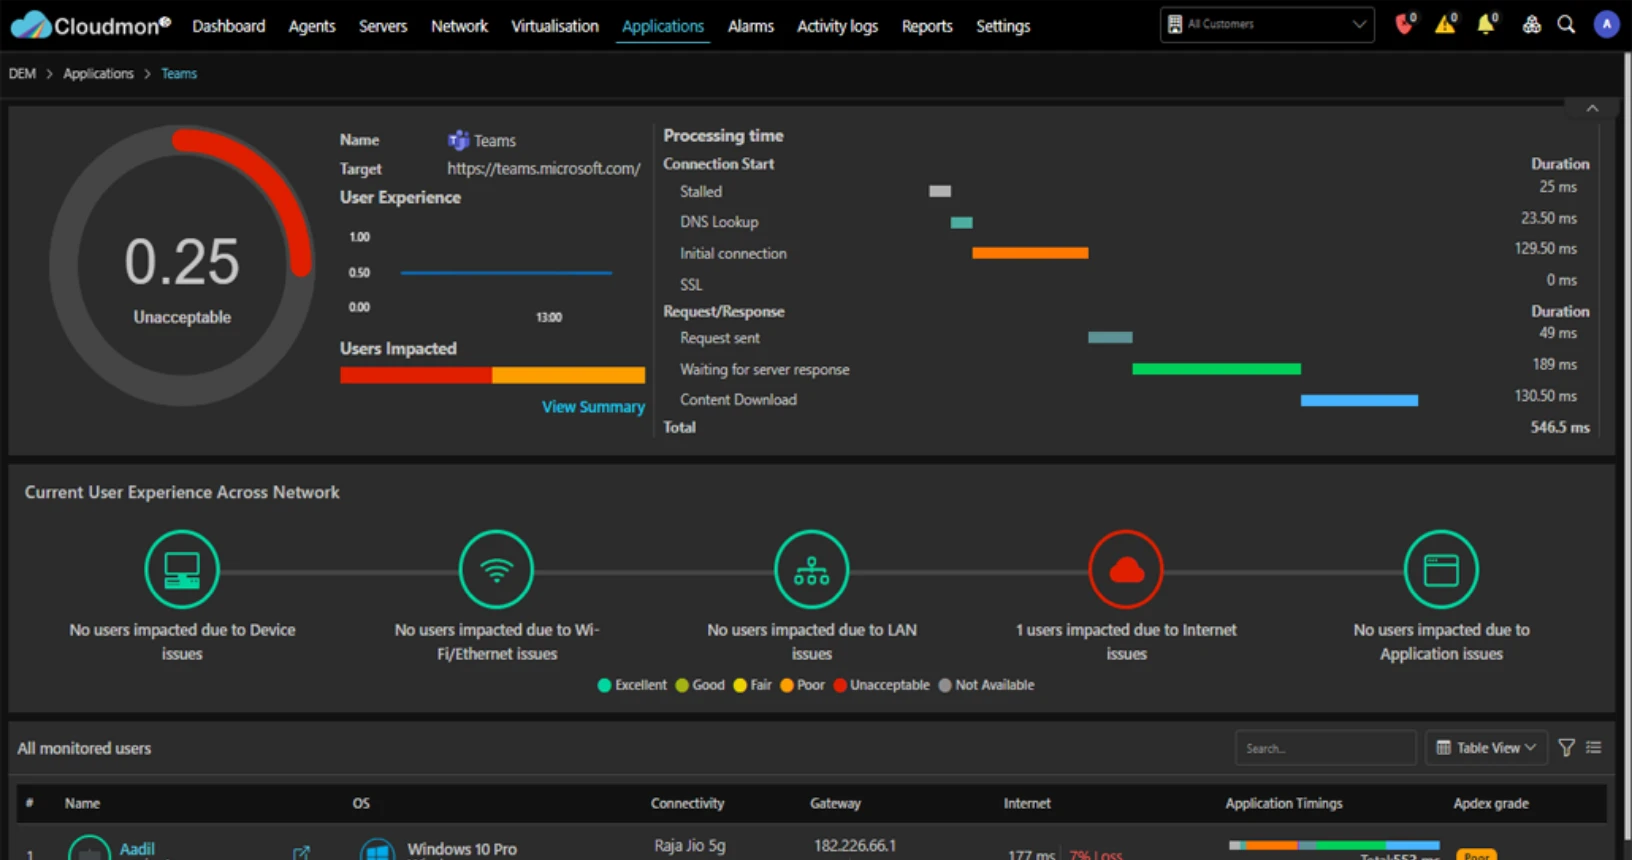
Task: Click the Apdex grade column header
Action: coord(1491,803)
